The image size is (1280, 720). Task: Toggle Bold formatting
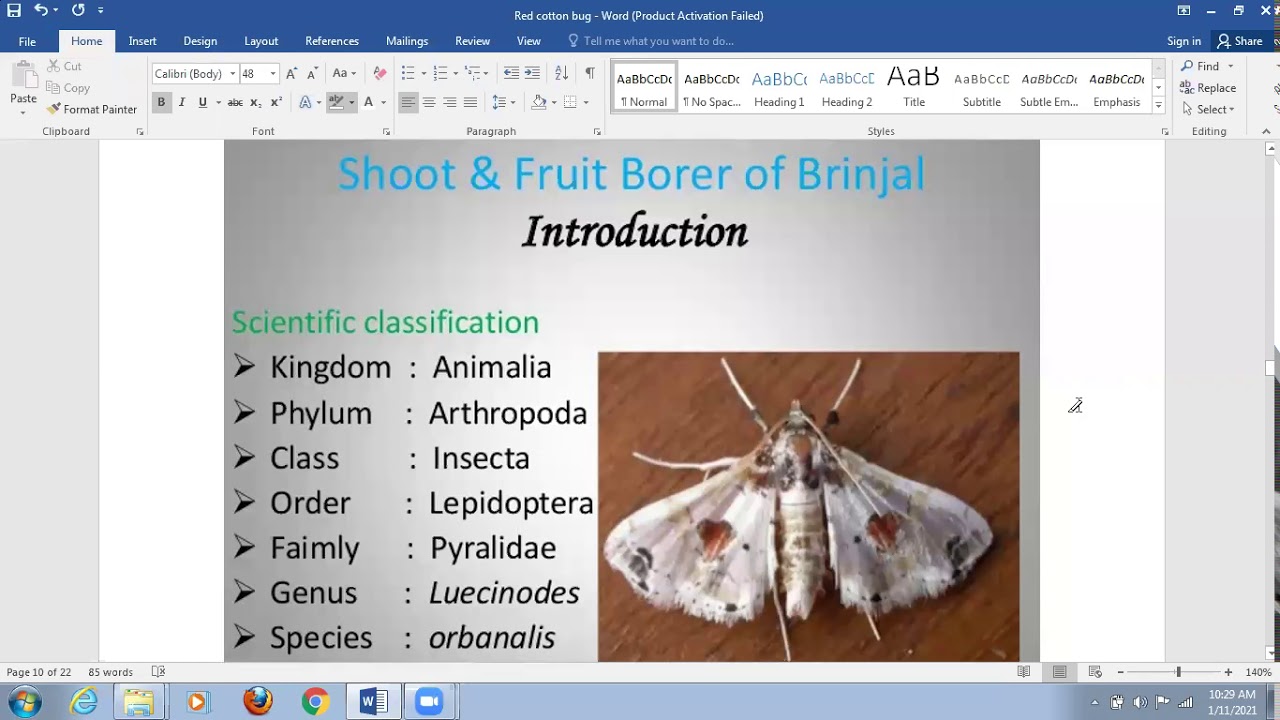pyautogui.click(x=161, y=102)
